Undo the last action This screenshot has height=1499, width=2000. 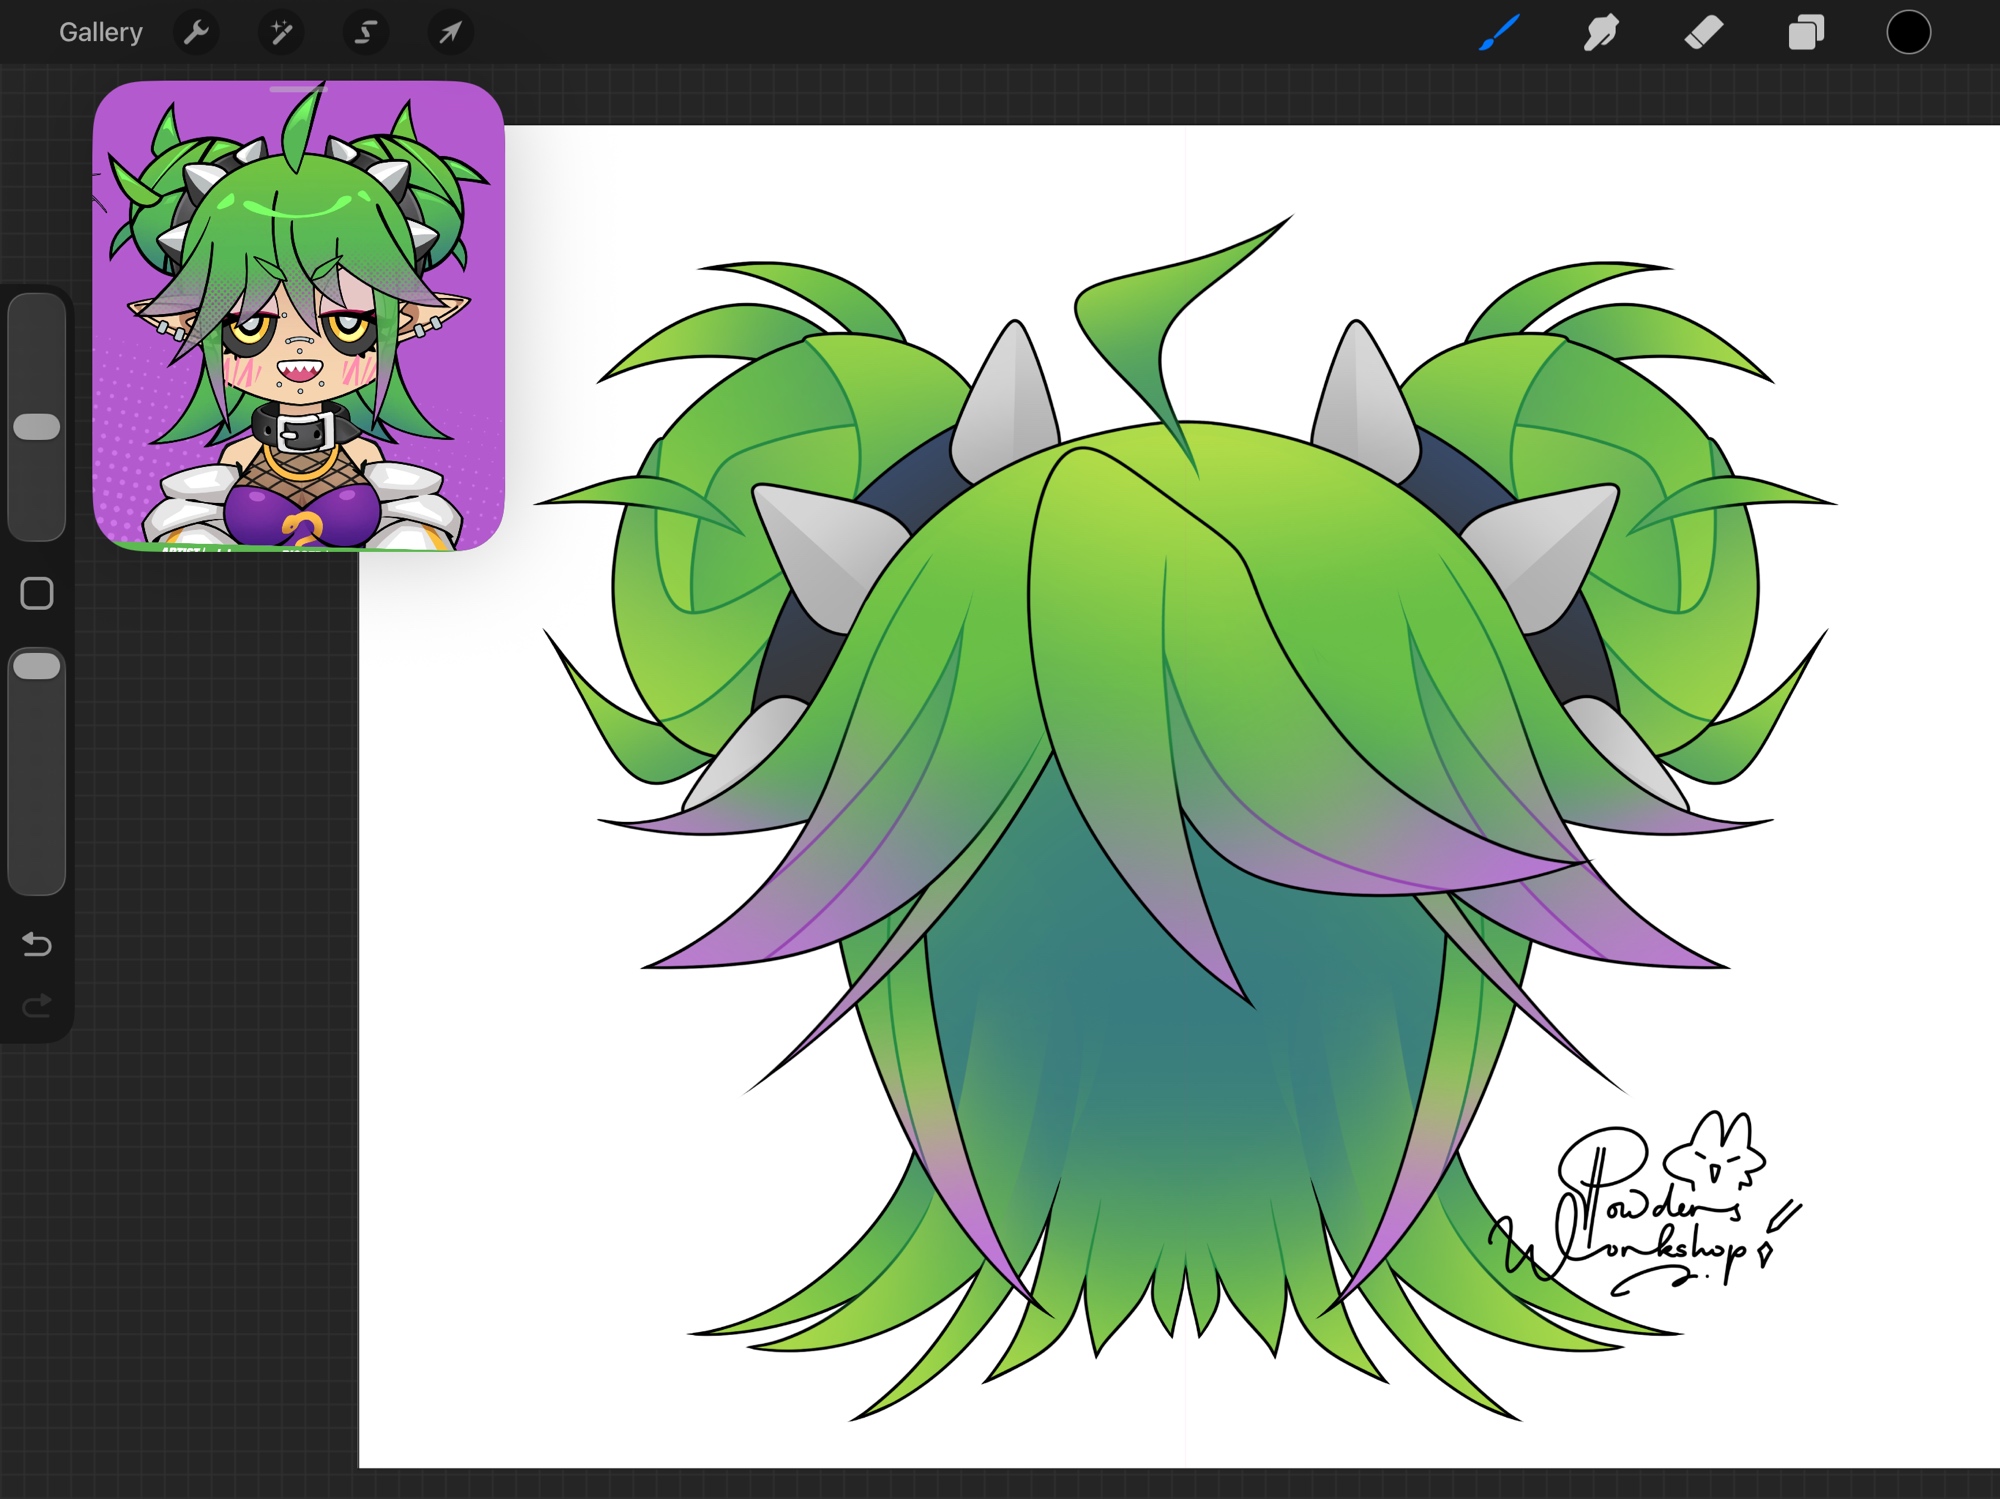pos(37,944)
